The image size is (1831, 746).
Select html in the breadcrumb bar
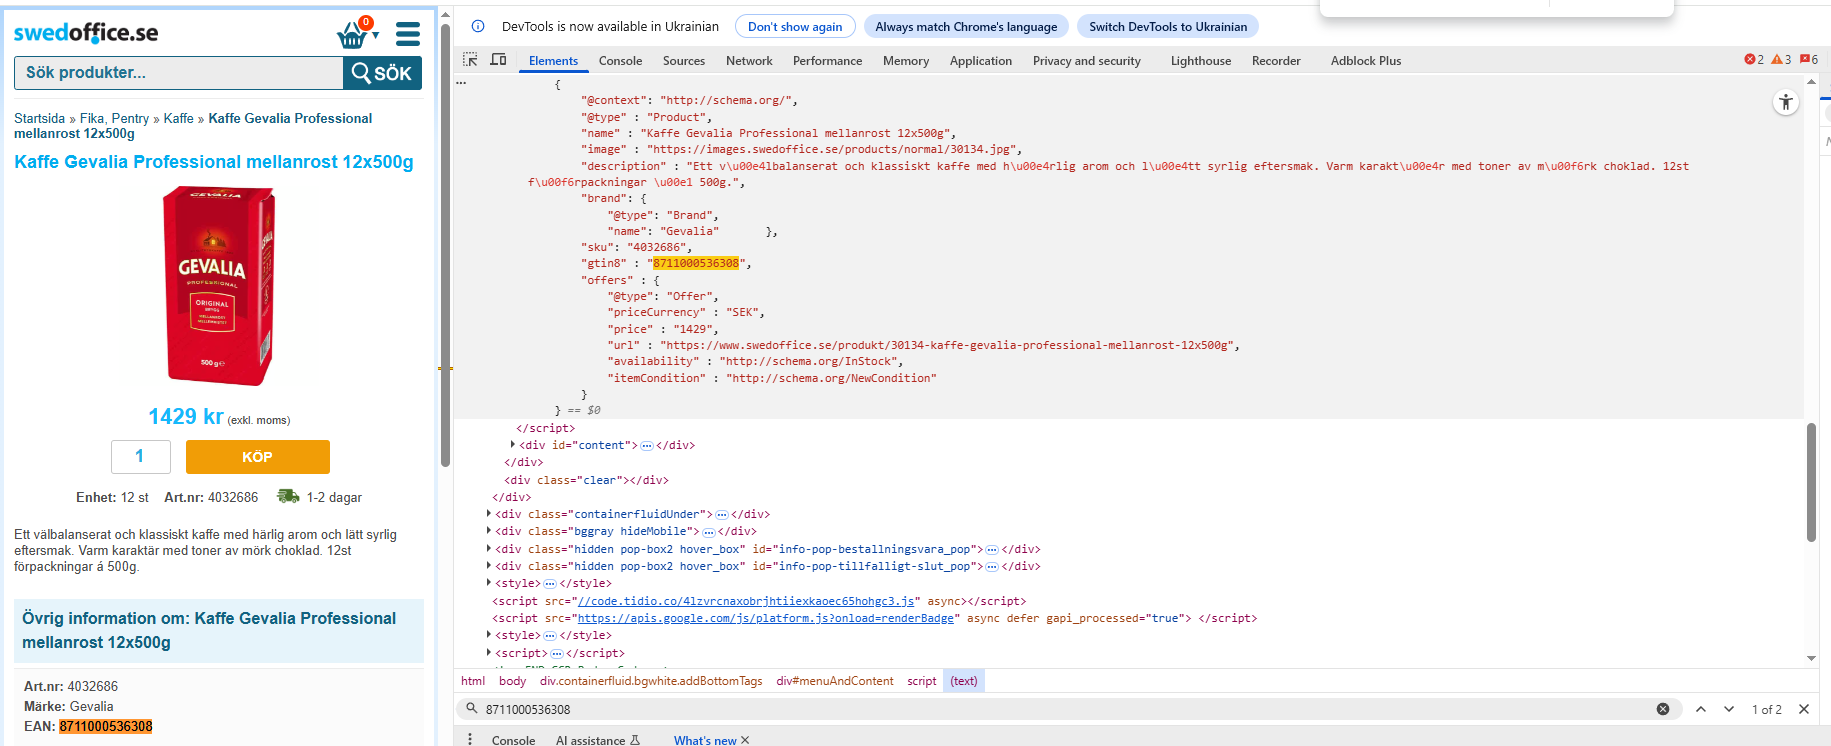point(473,681)
